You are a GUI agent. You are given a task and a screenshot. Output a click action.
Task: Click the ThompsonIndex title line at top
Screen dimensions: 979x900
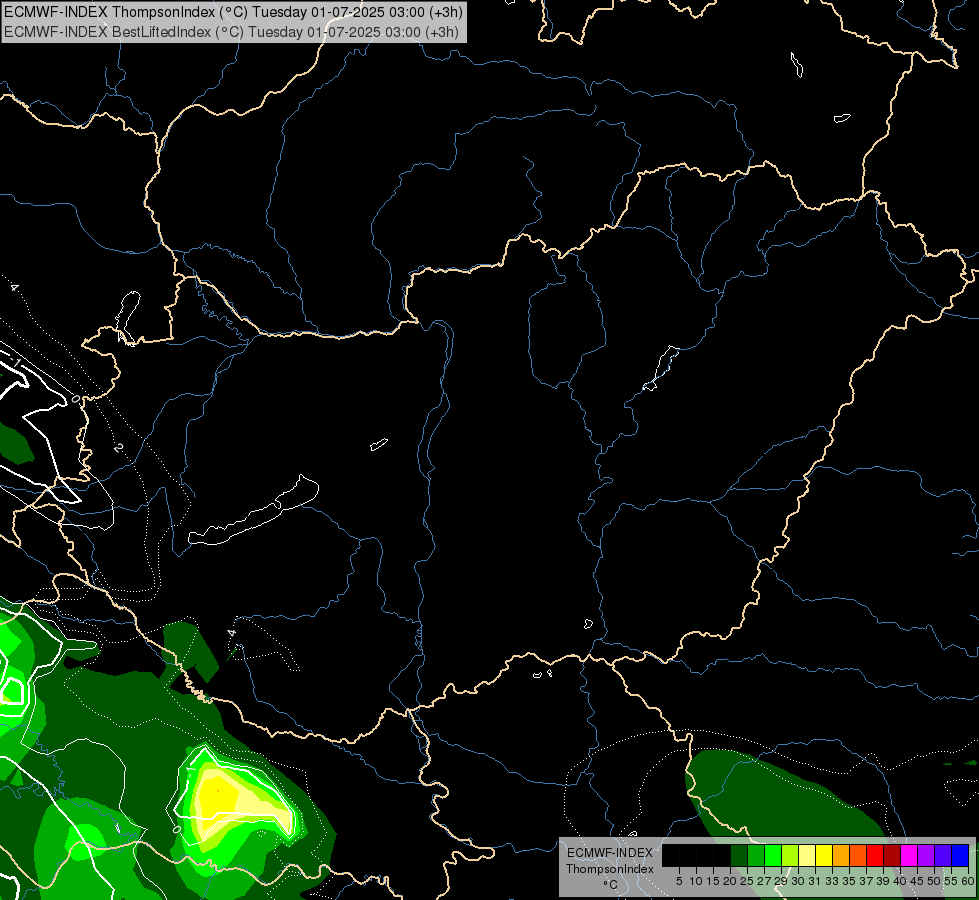pos(233,12)
